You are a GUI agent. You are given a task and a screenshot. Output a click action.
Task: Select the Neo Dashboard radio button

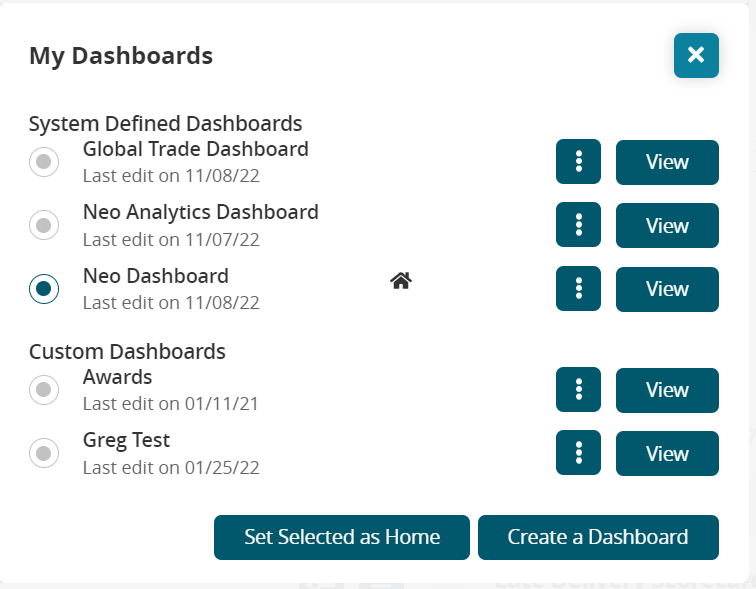(44, 289)
